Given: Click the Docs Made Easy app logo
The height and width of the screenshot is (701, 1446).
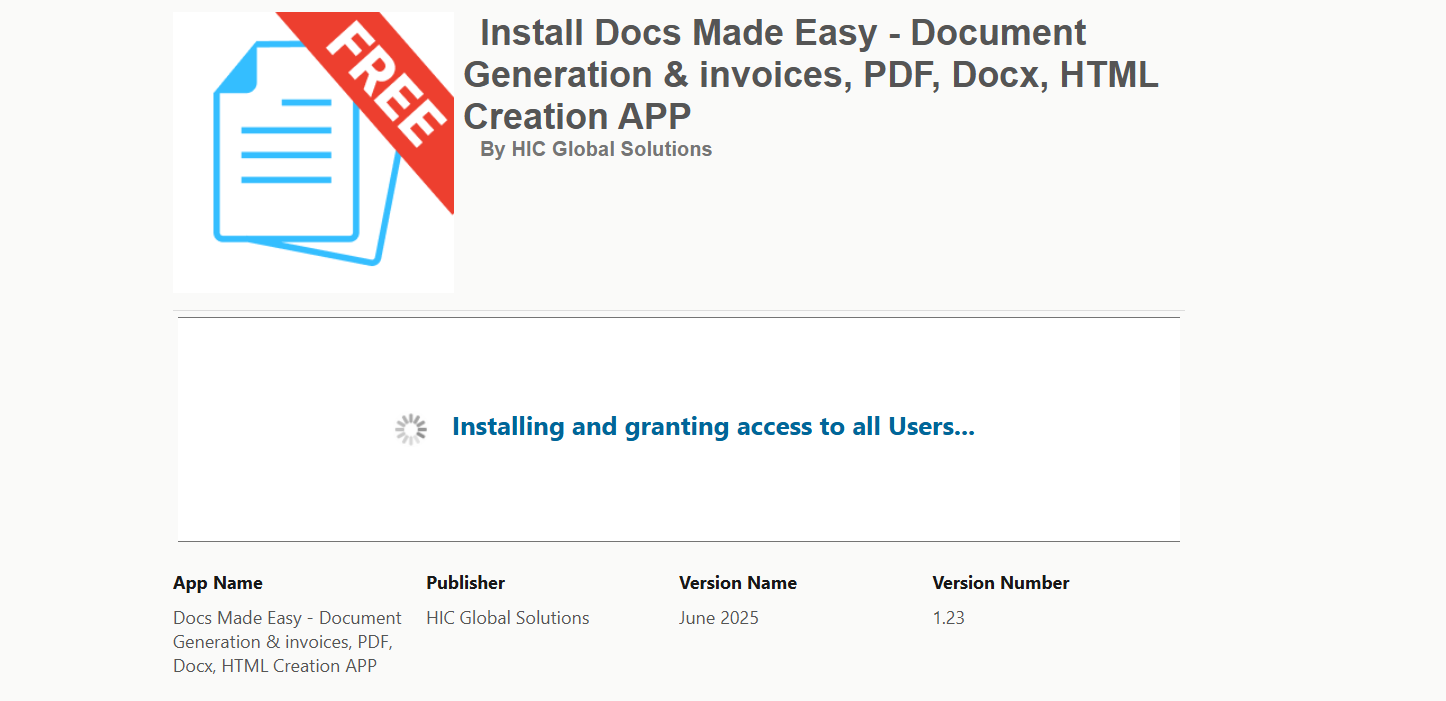Looking at the screenshot, I should (x=313, y=152).
